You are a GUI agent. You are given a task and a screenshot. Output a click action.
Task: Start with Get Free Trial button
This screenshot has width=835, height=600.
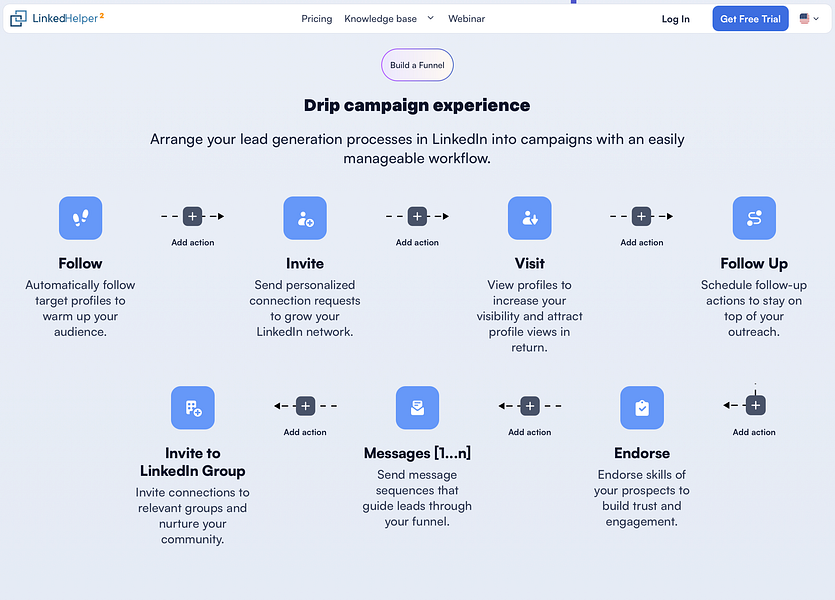[750, 19]
